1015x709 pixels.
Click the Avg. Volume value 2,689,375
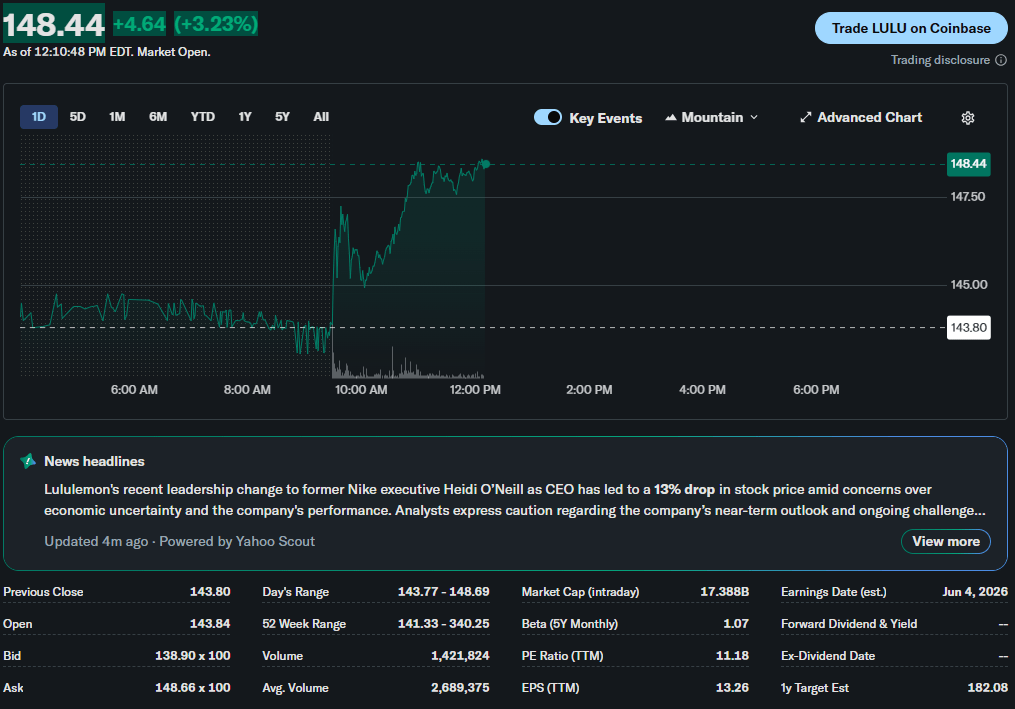coord(460,688)
